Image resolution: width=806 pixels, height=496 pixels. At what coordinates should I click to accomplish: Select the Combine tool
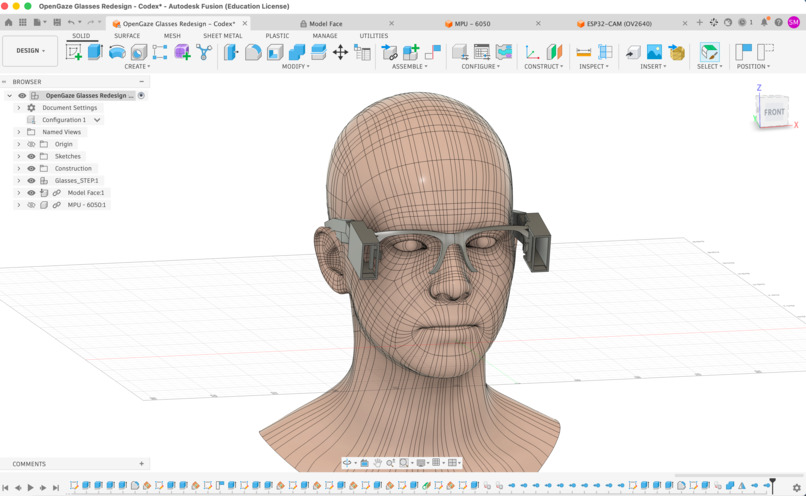[x=297, y=52]
